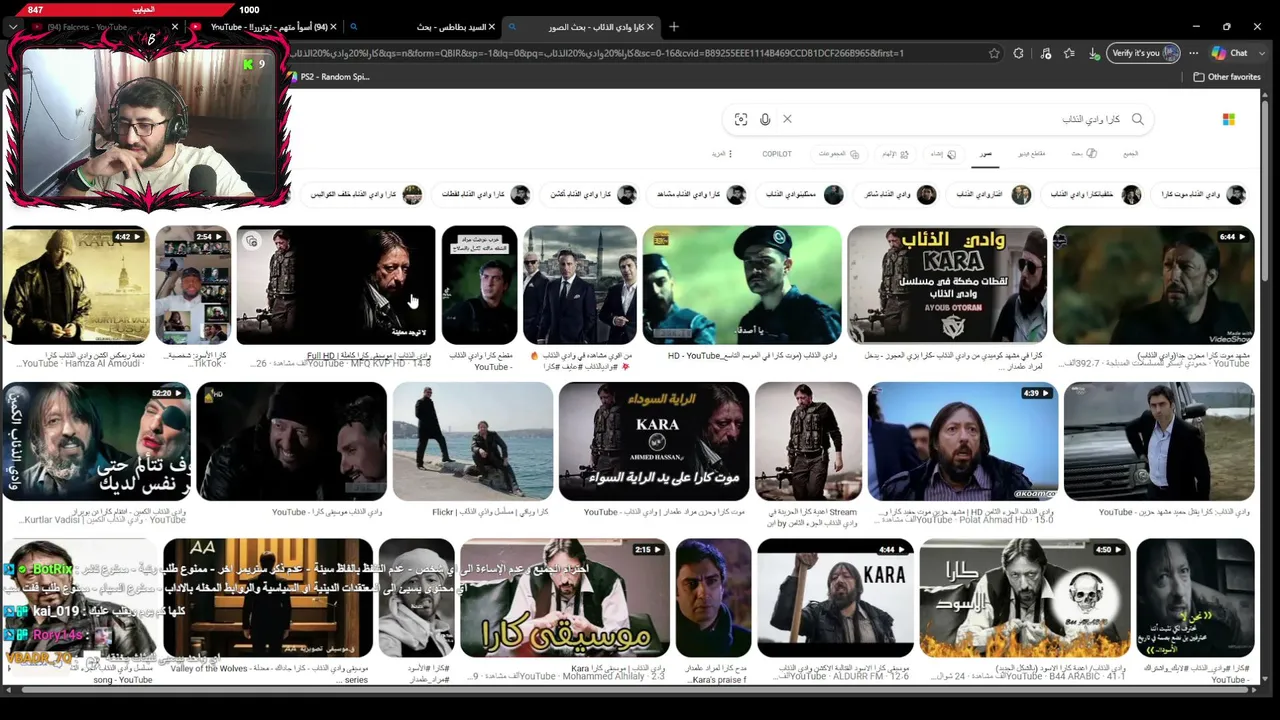Expand the 'المزيد' more options menu
Viewport: 1280px width, 720px height.
click(x=722, y=154)
